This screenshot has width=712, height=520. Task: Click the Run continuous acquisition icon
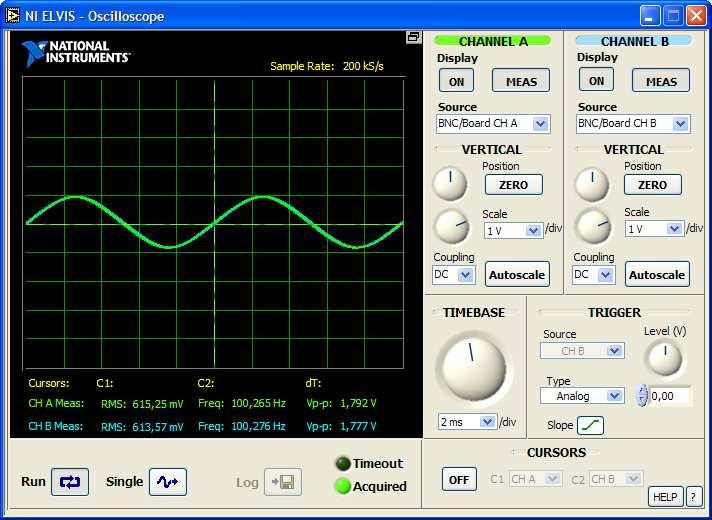pos(70,482)
